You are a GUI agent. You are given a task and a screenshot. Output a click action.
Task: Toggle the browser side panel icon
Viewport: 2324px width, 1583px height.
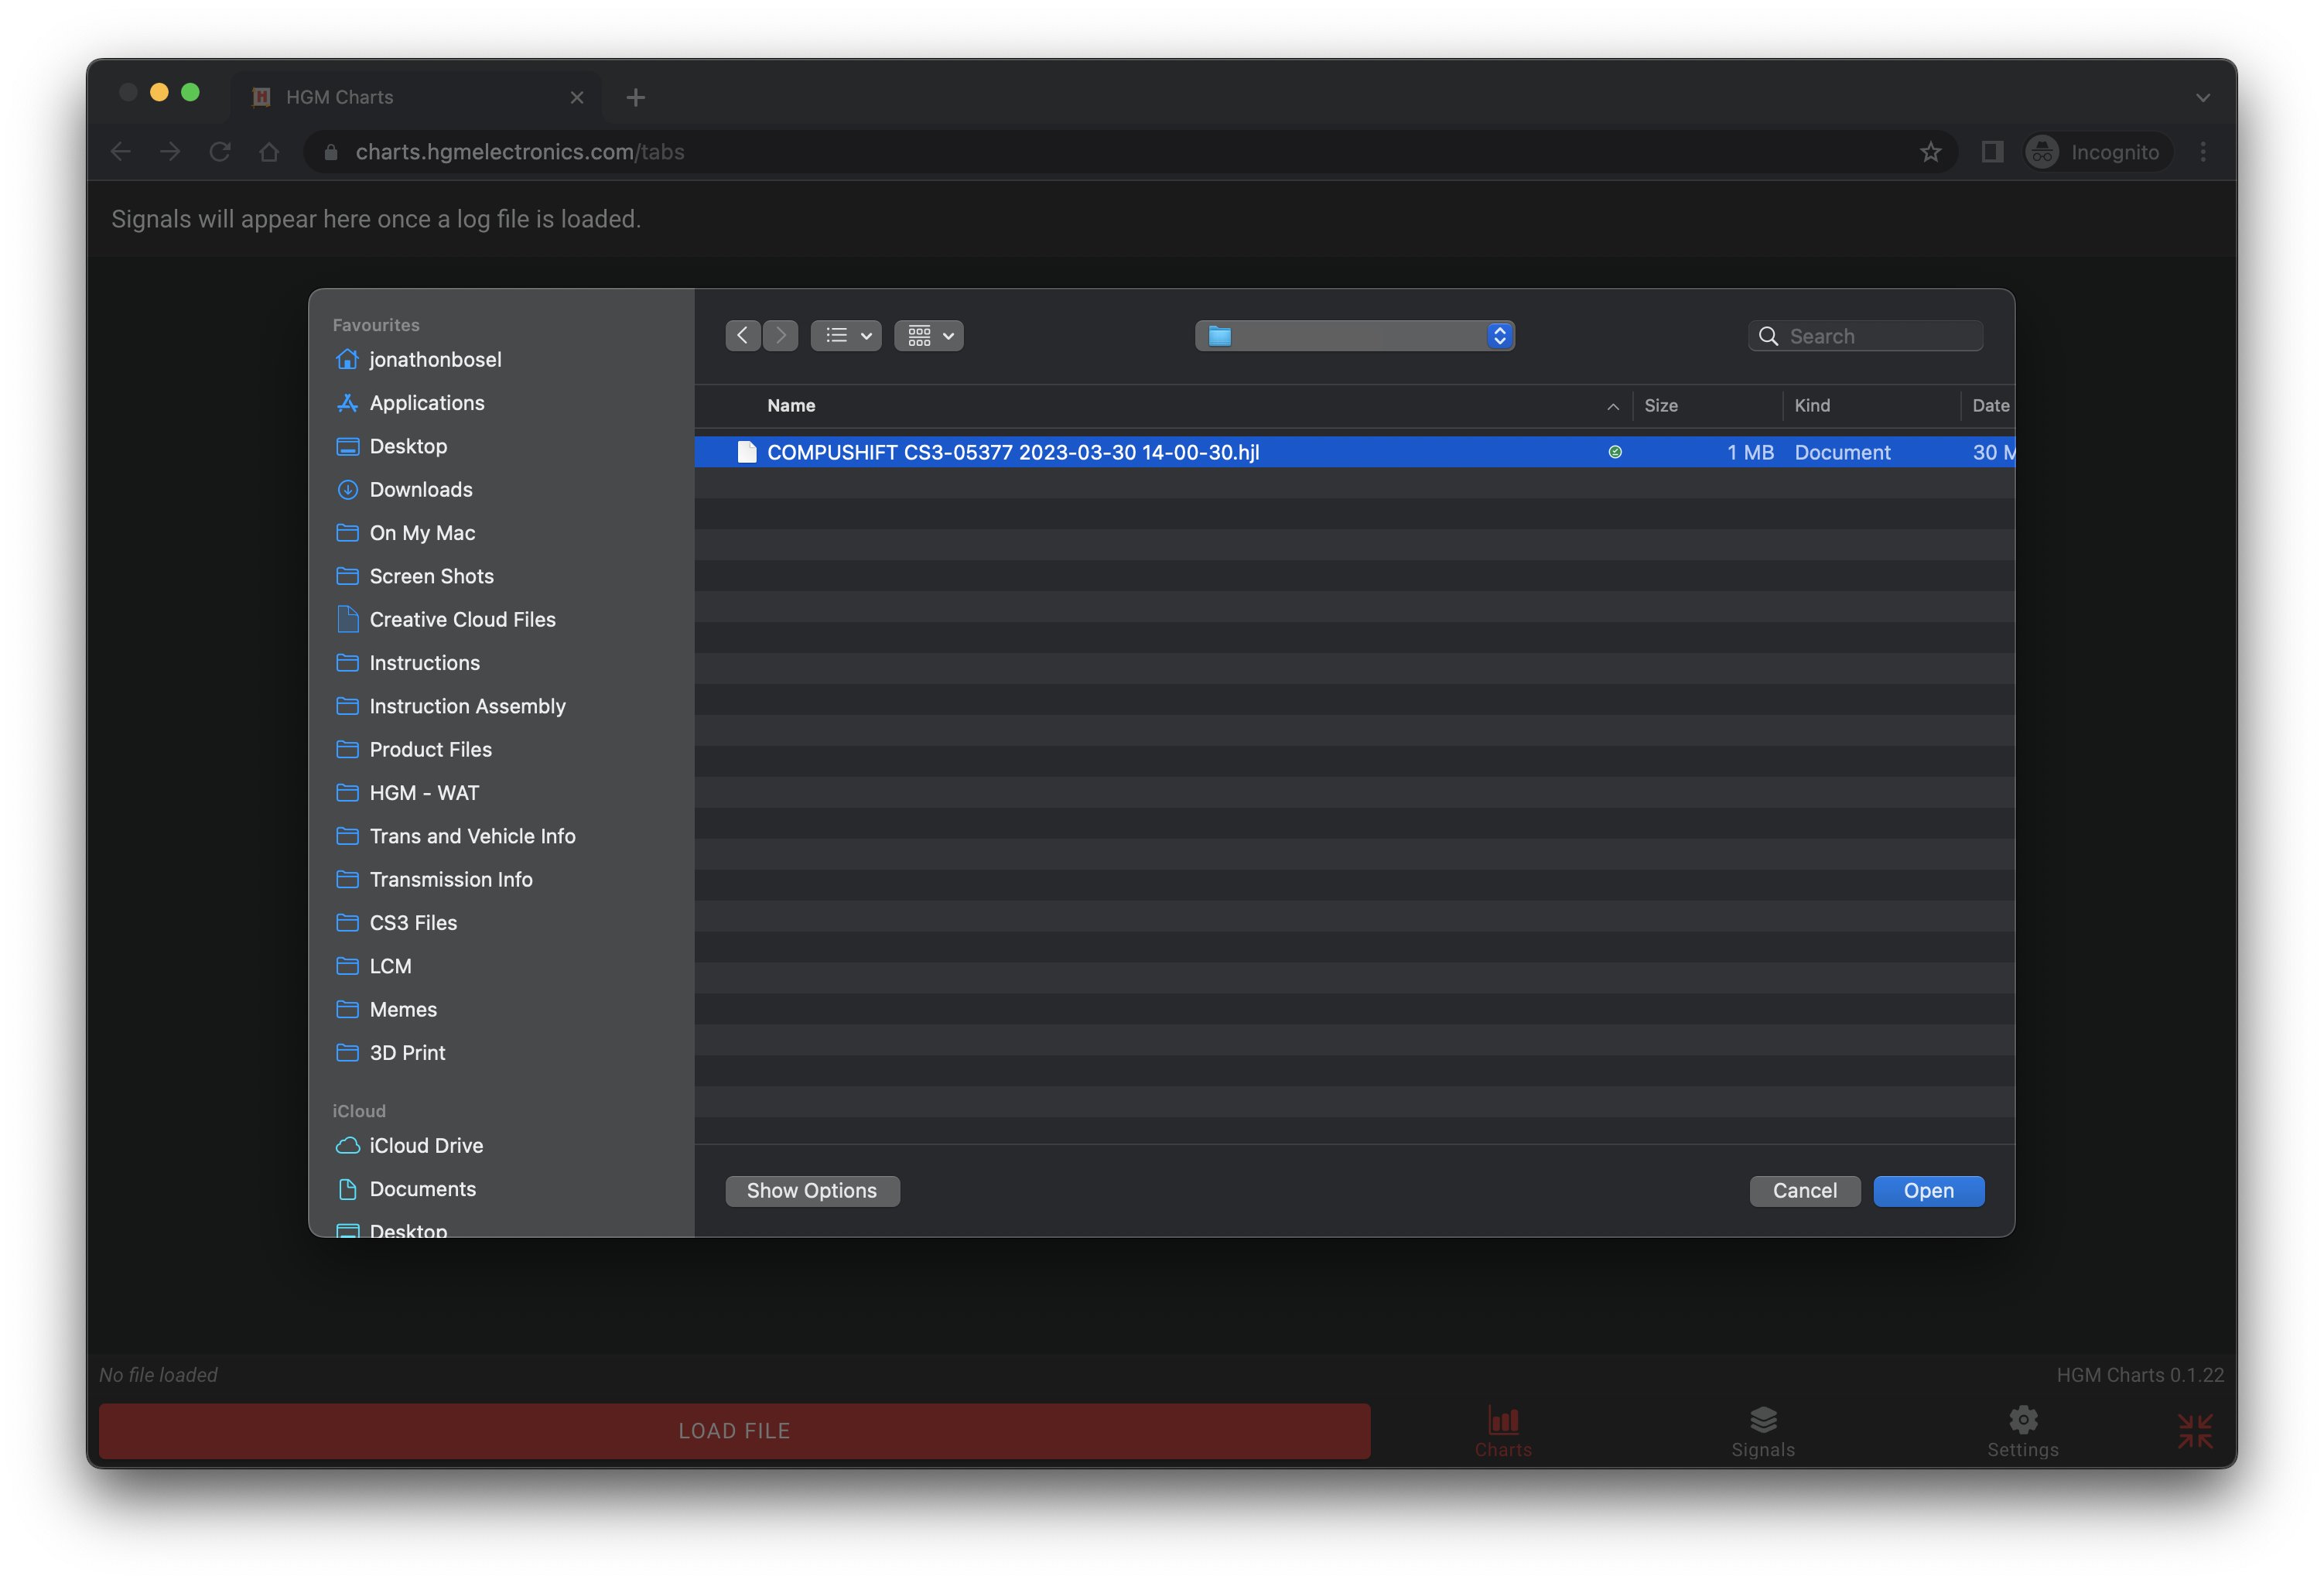[x=1991, y=152]
